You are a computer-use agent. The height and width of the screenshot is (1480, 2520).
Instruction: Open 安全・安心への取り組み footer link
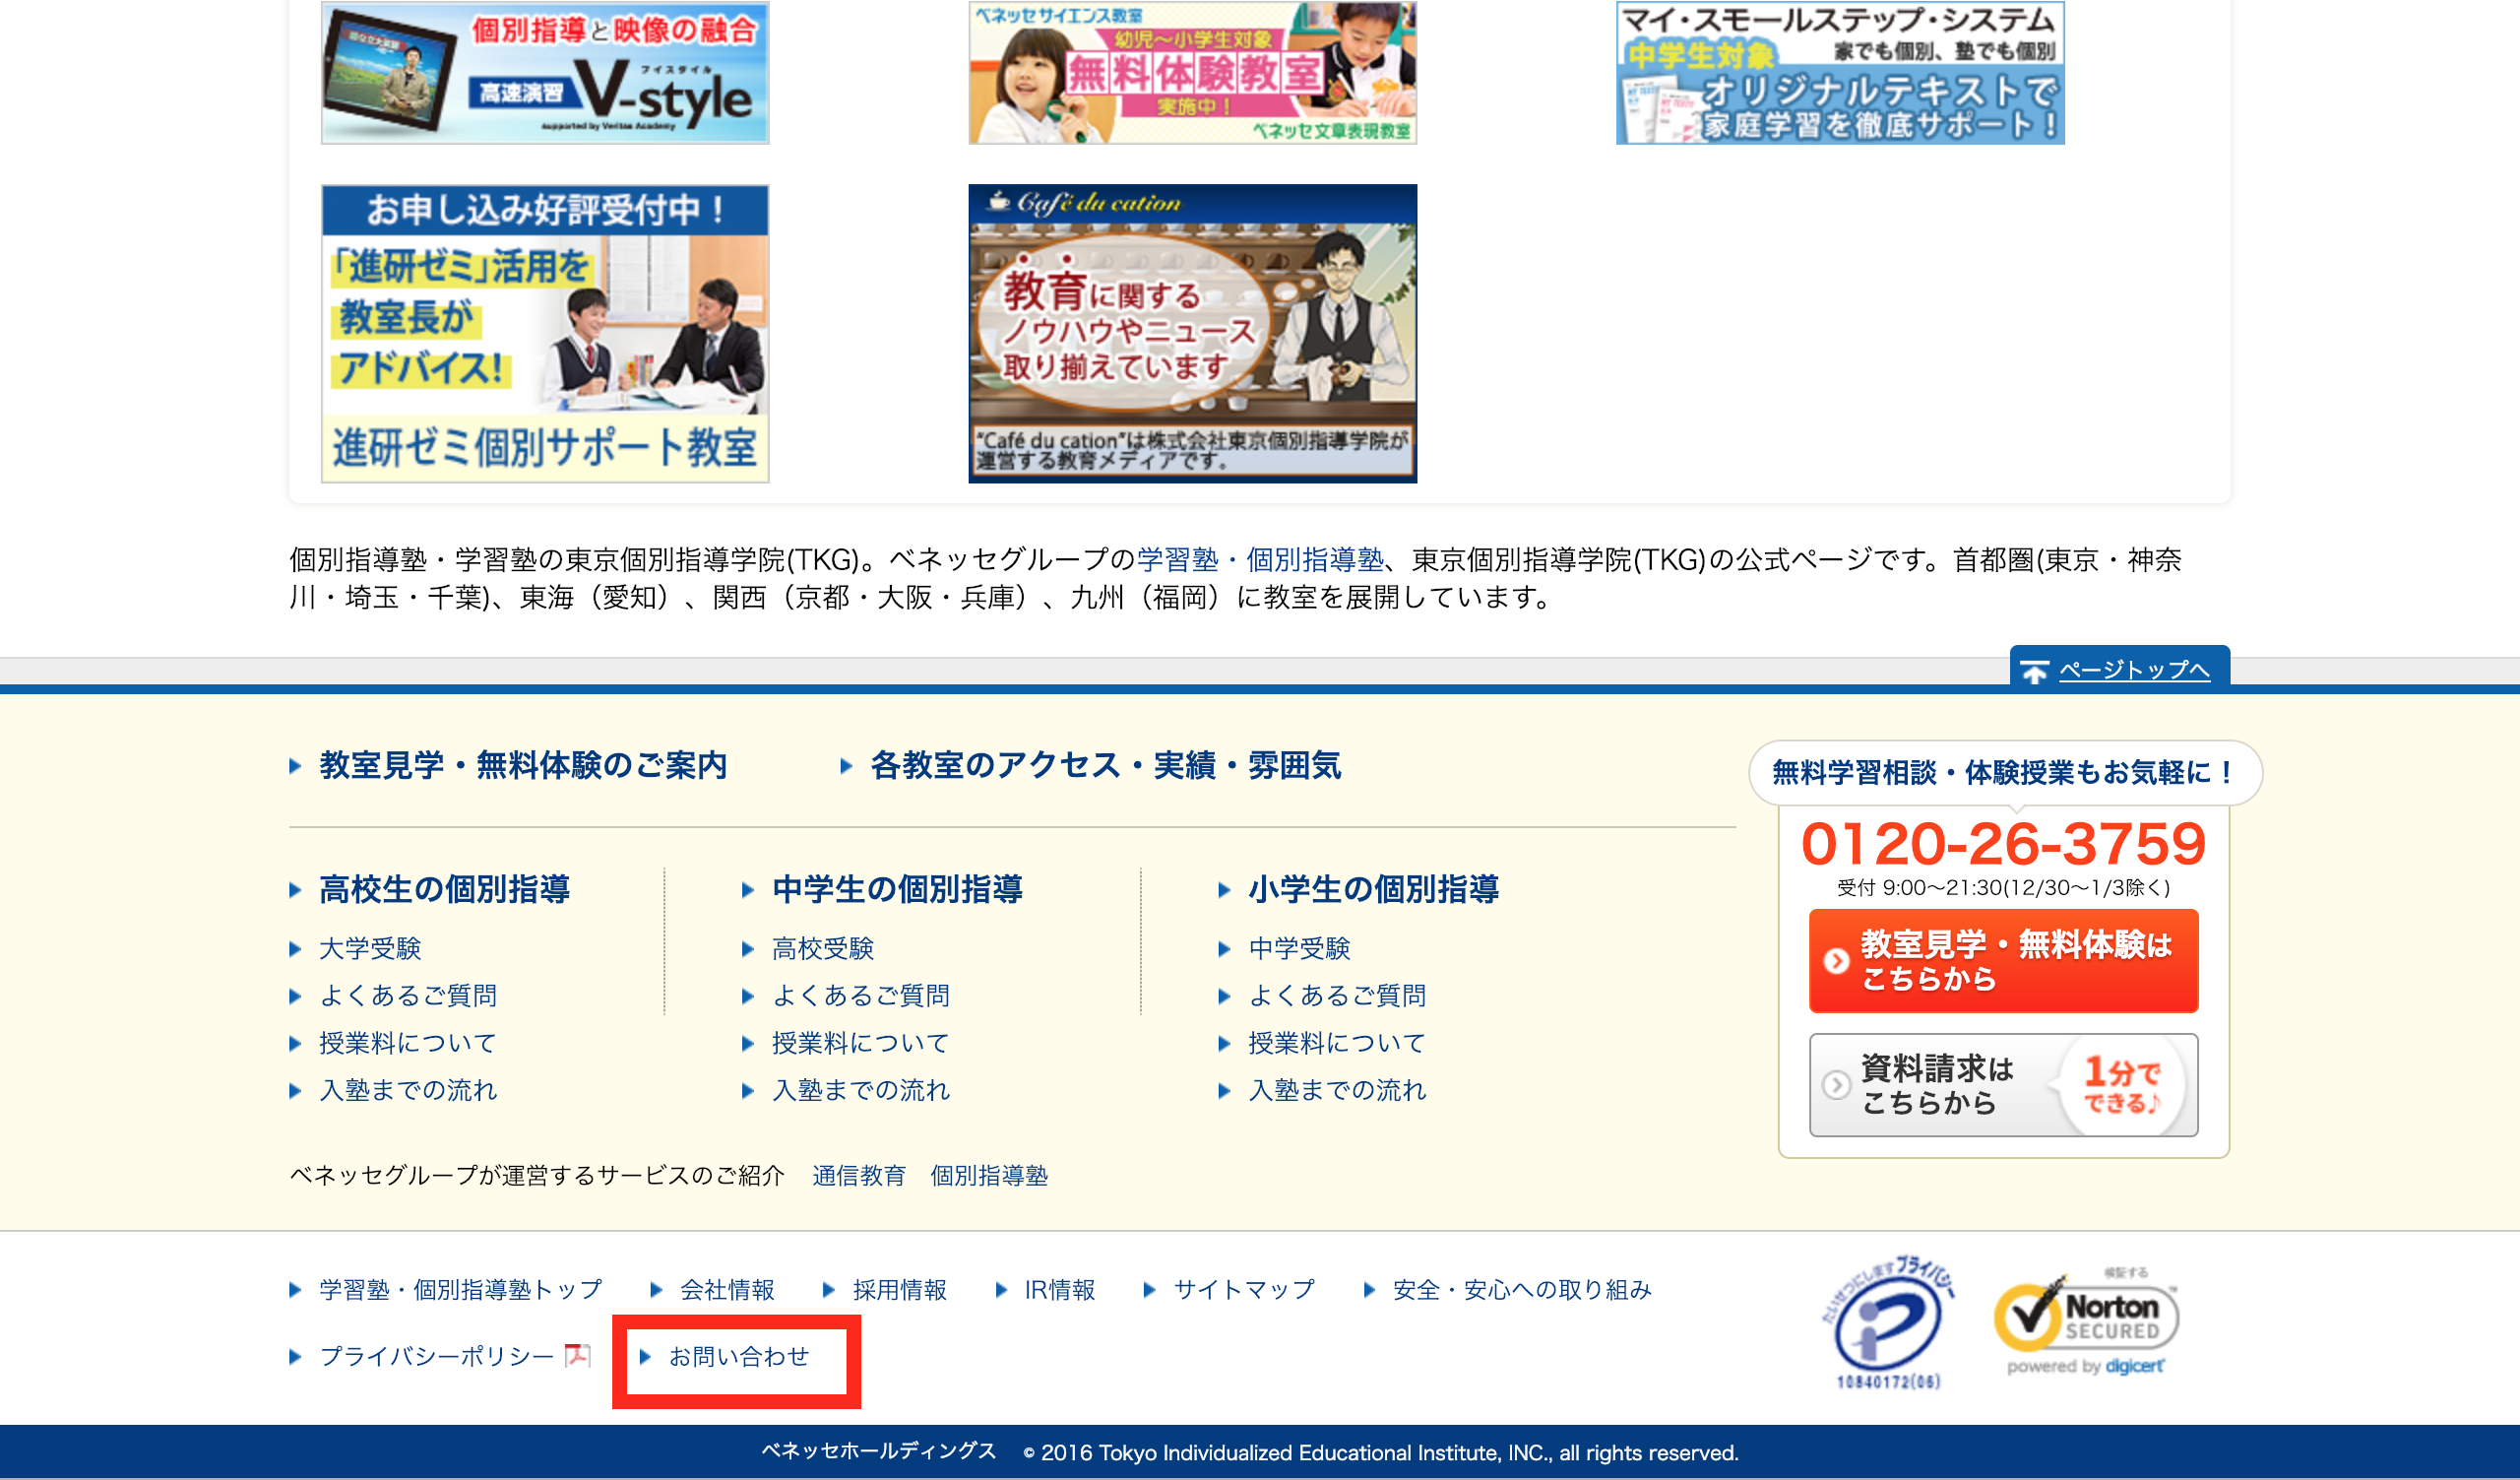(x=1522, y=1290)
